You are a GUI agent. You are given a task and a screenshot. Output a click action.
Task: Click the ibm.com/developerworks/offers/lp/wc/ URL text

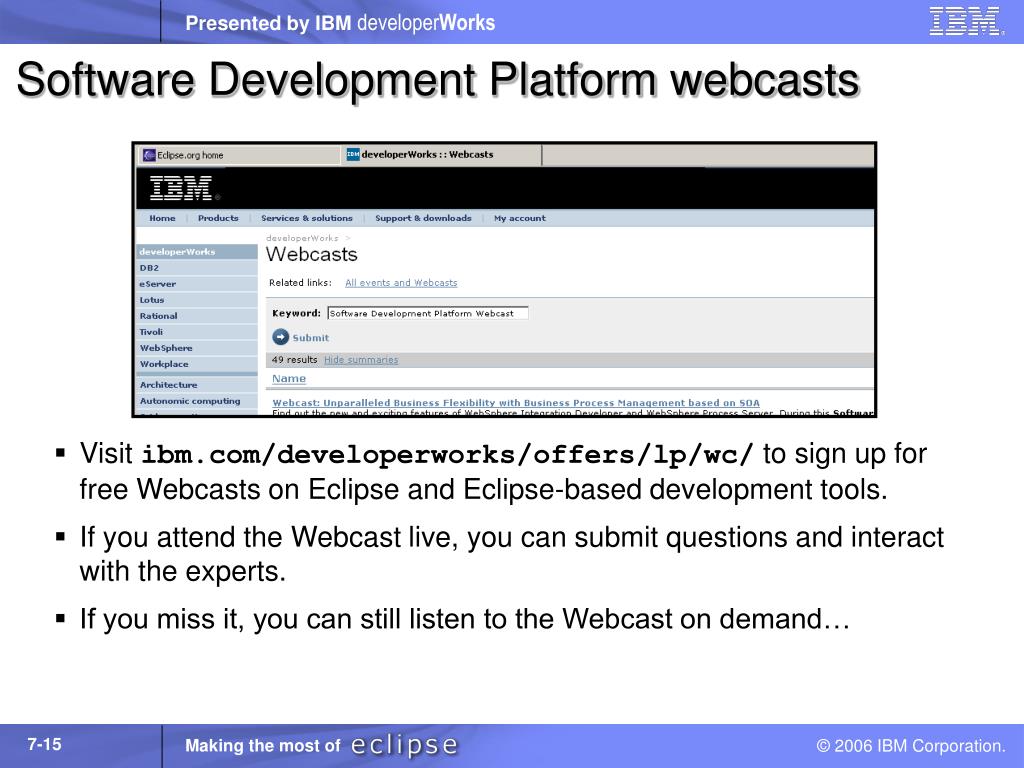point(448,455)
